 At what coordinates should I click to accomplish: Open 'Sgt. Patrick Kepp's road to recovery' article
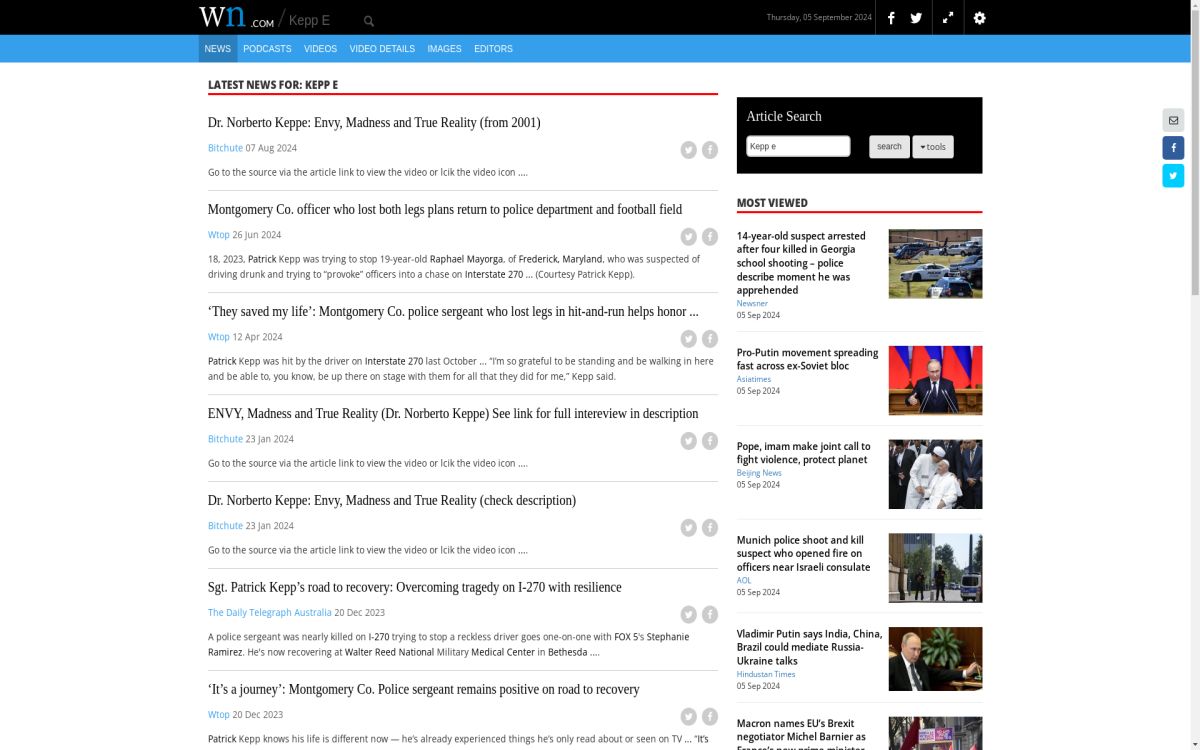click(x=414, y=587)
